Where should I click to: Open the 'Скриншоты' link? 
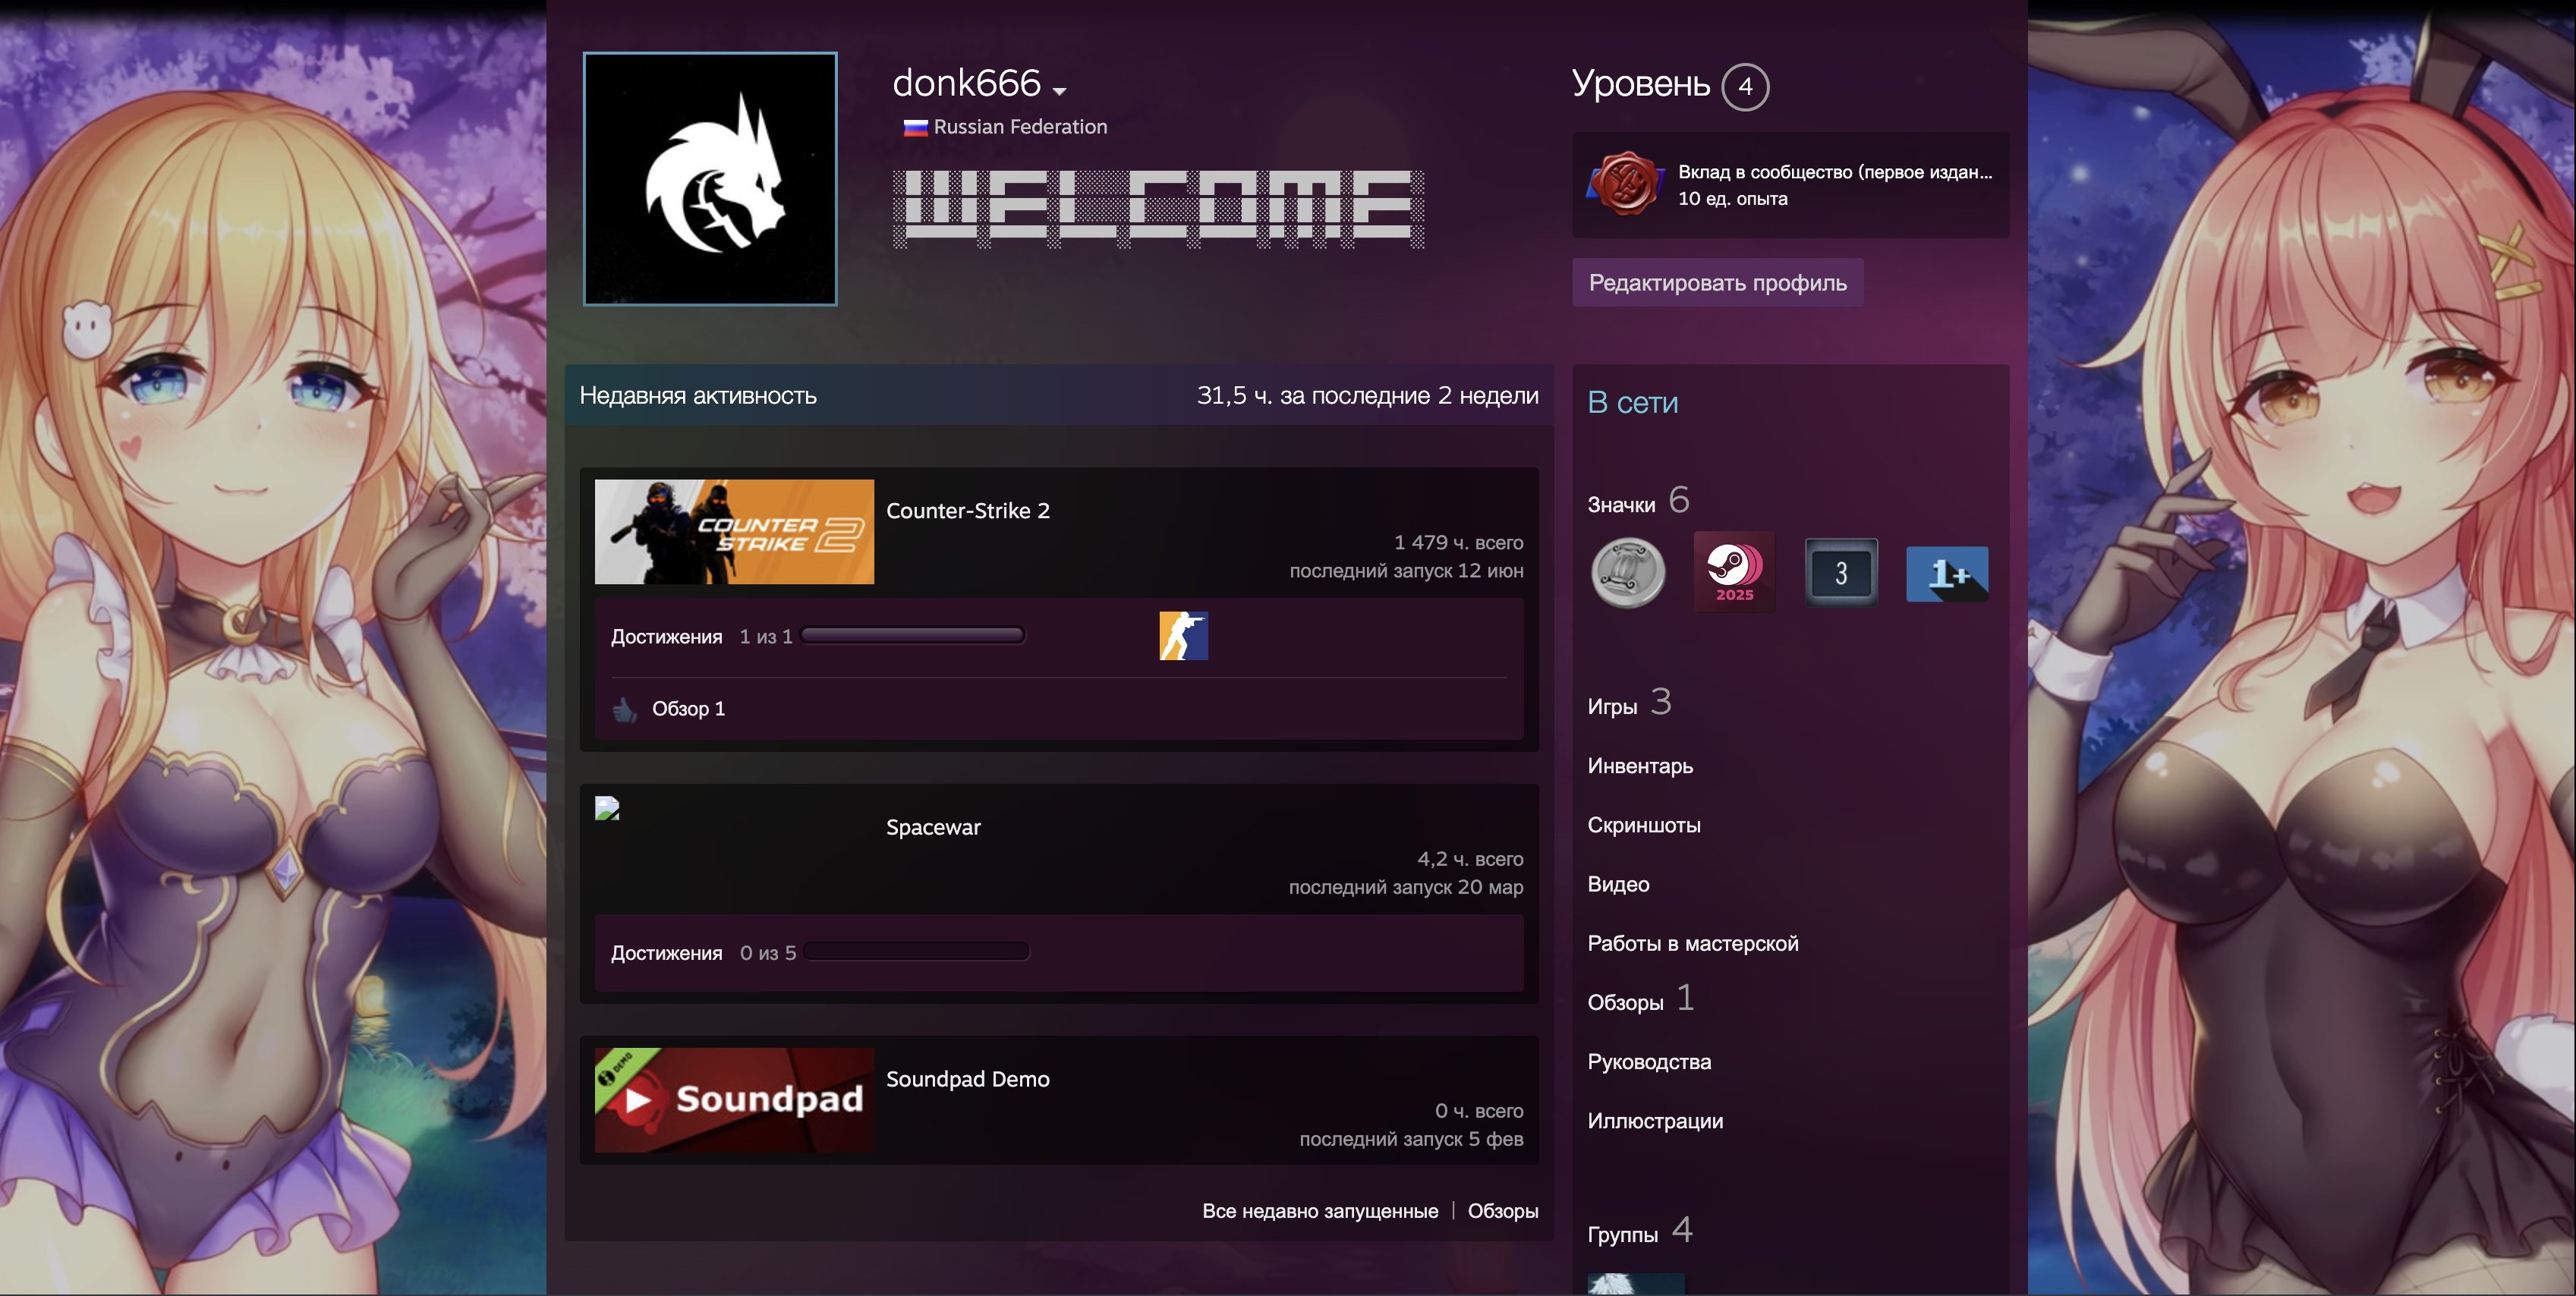pos(1644,825)
